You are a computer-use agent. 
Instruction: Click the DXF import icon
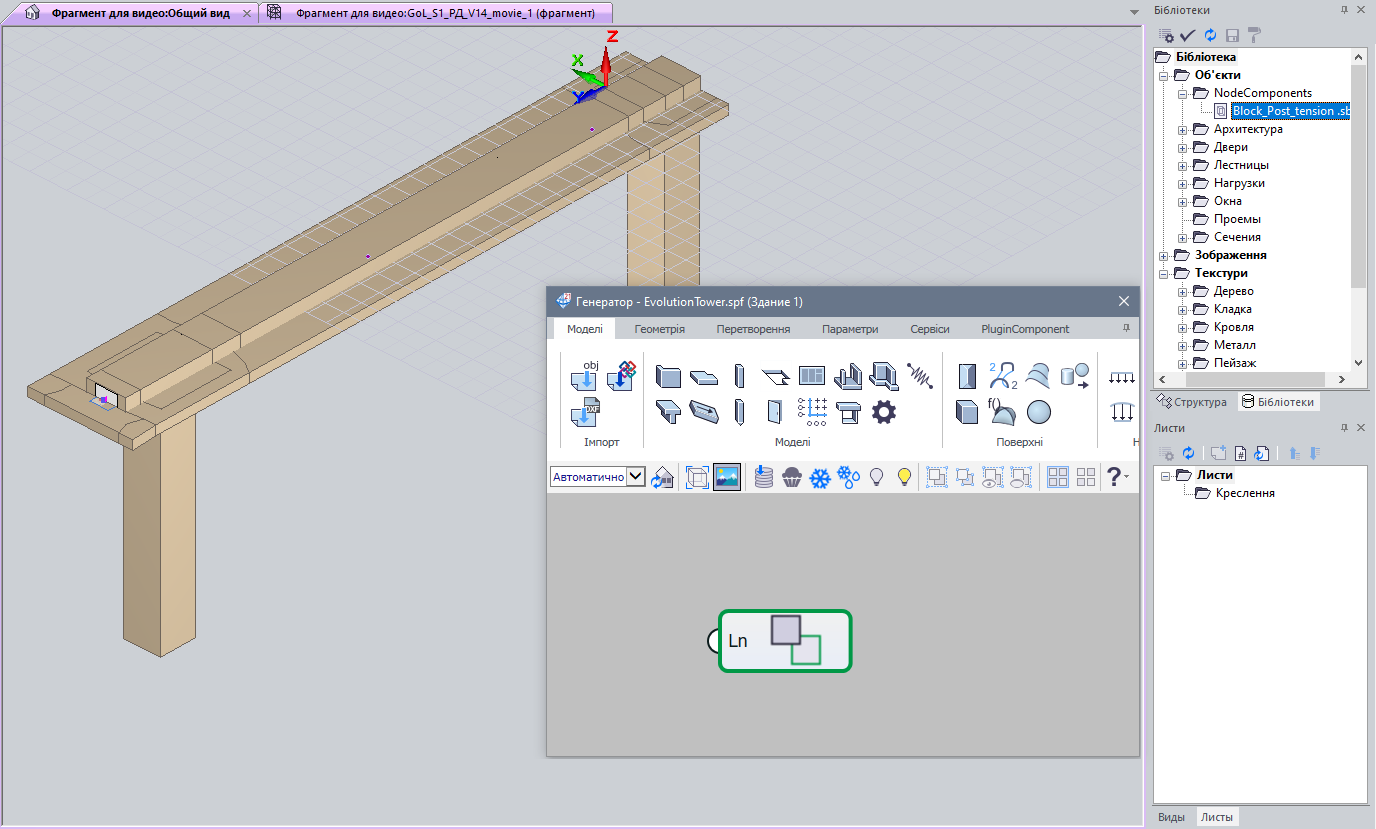click(584, 412)
